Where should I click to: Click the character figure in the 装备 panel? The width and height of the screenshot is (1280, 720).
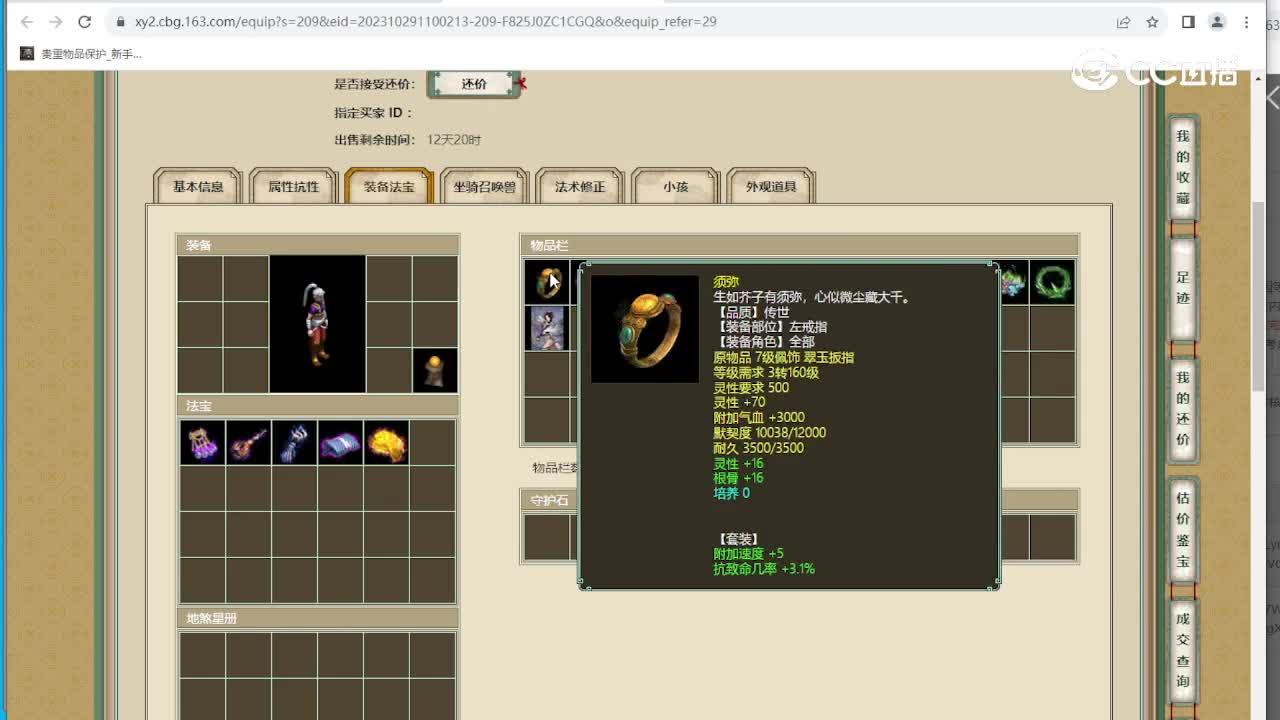(x=317, y=324)
